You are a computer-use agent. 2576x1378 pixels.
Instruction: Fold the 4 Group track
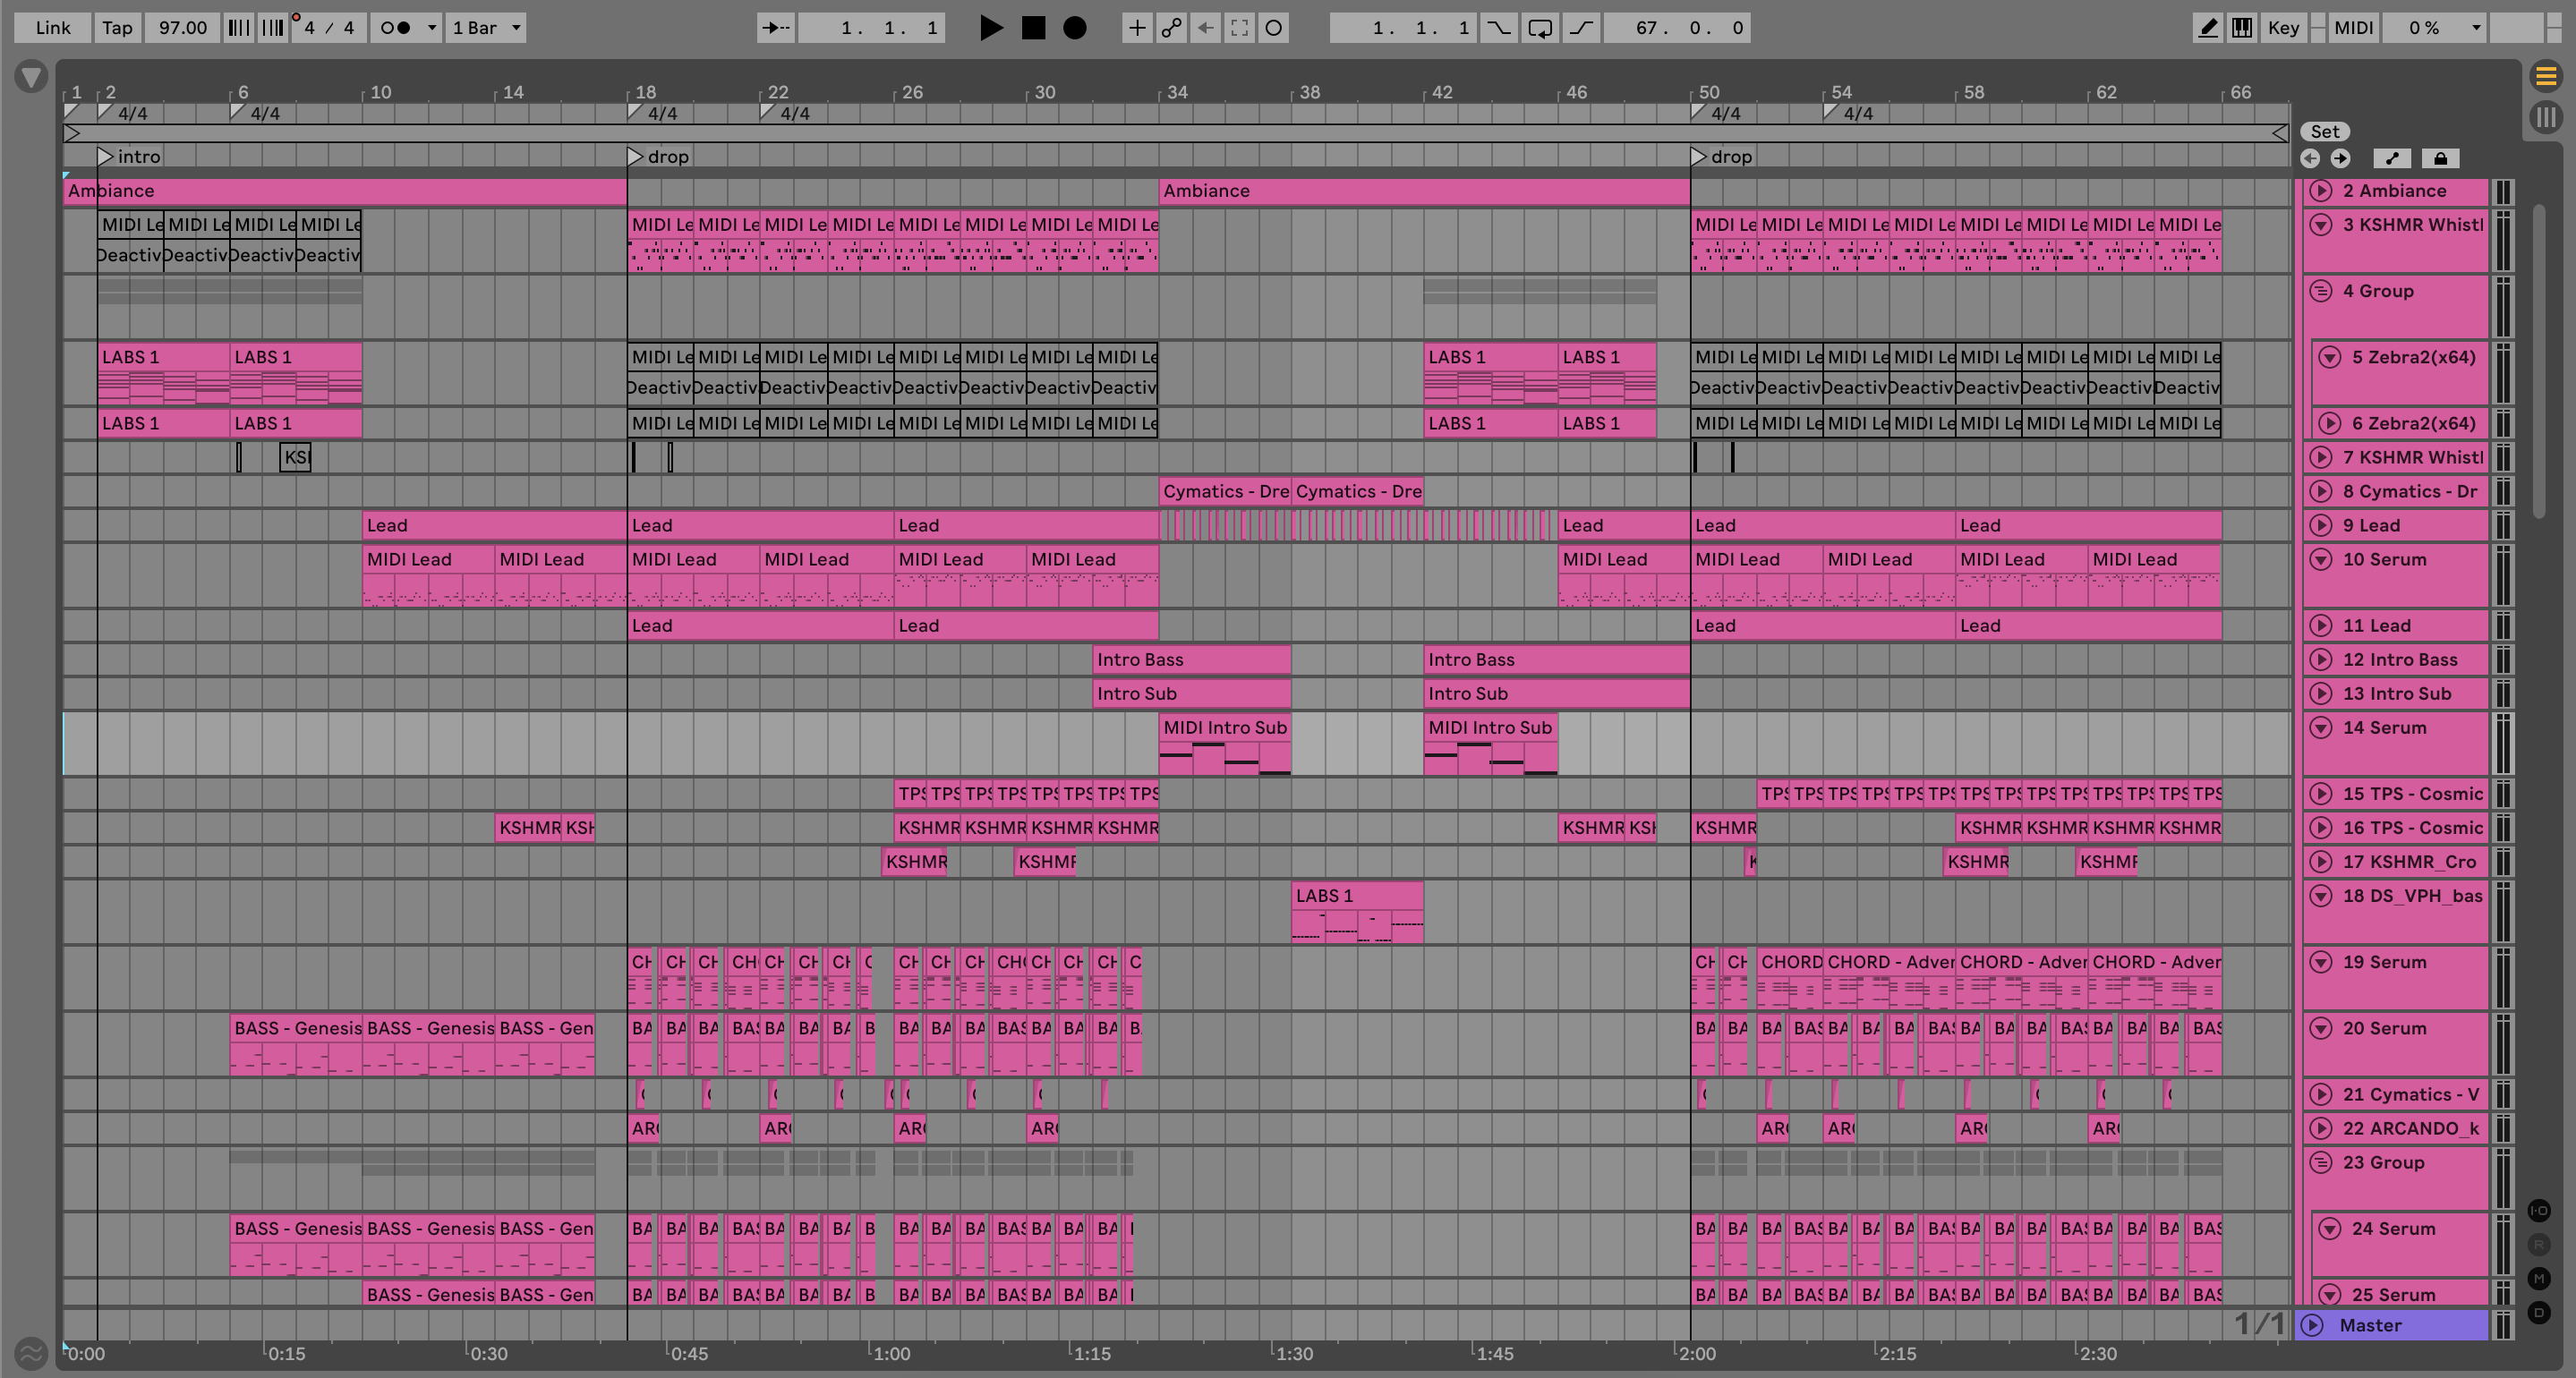tap(2321, 291)
